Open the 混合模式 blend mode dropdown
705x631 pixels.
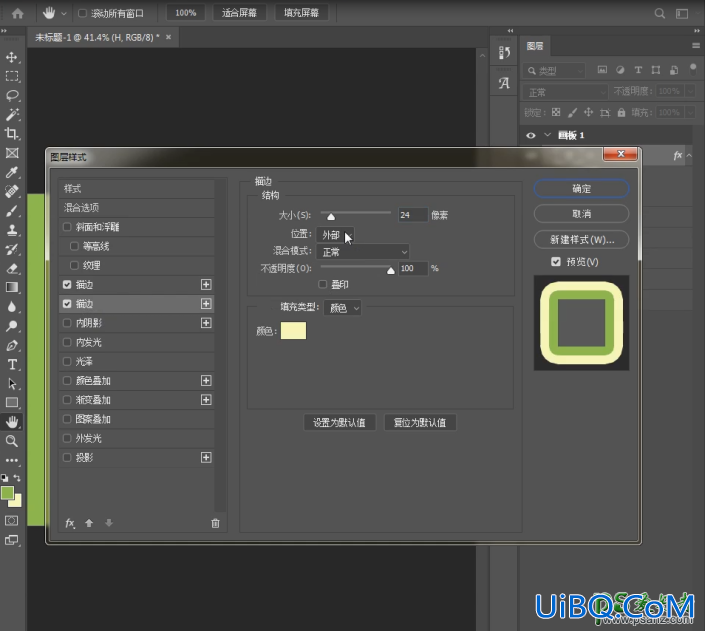363,252
